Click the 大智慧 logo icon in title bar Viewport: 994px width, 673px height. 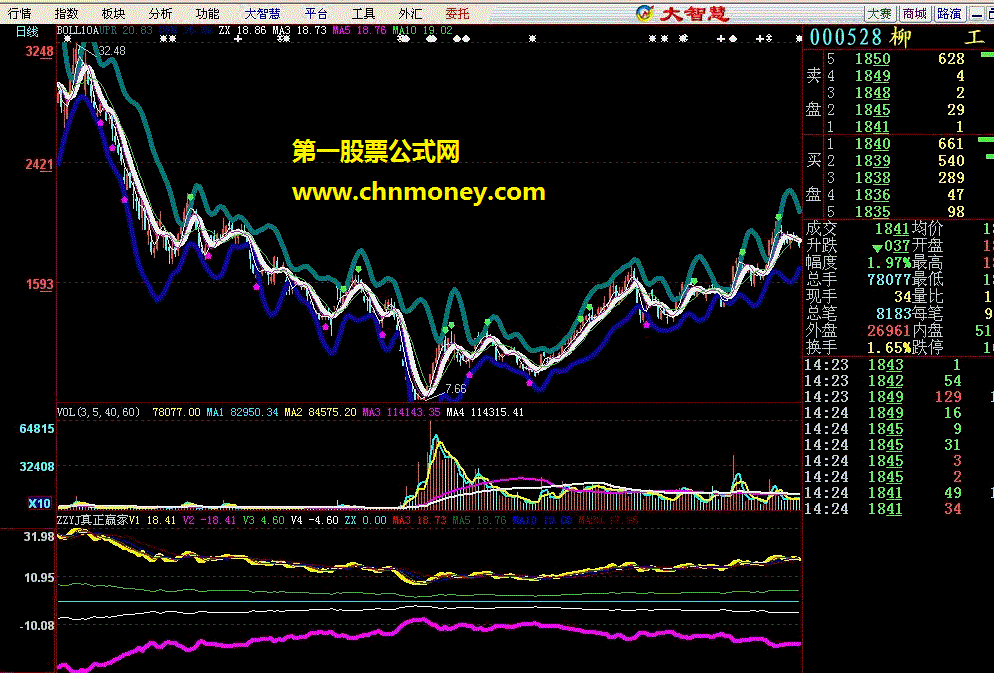click(x=645, y=13)
